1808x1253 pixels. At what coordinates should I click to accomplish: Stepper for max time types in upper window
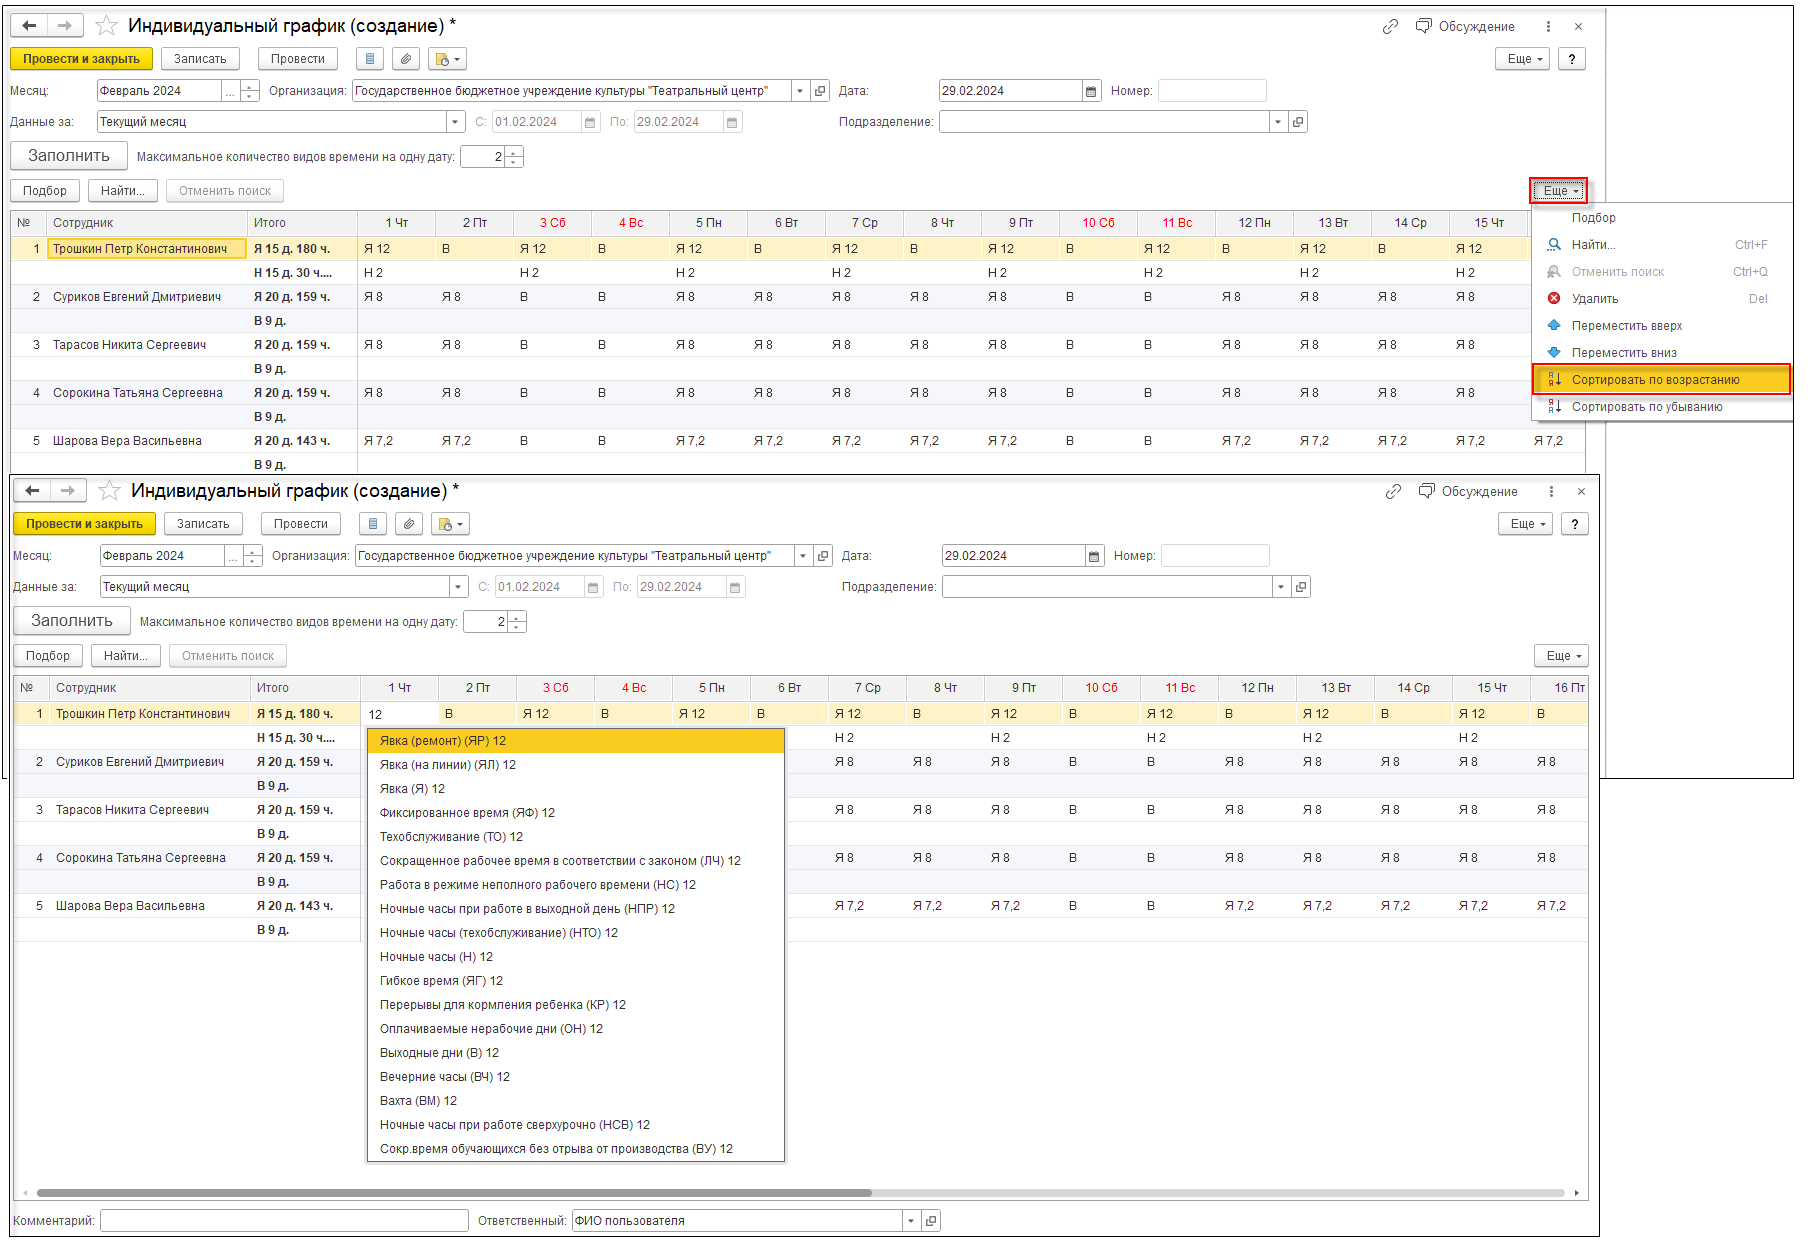(x=514, y=157)
